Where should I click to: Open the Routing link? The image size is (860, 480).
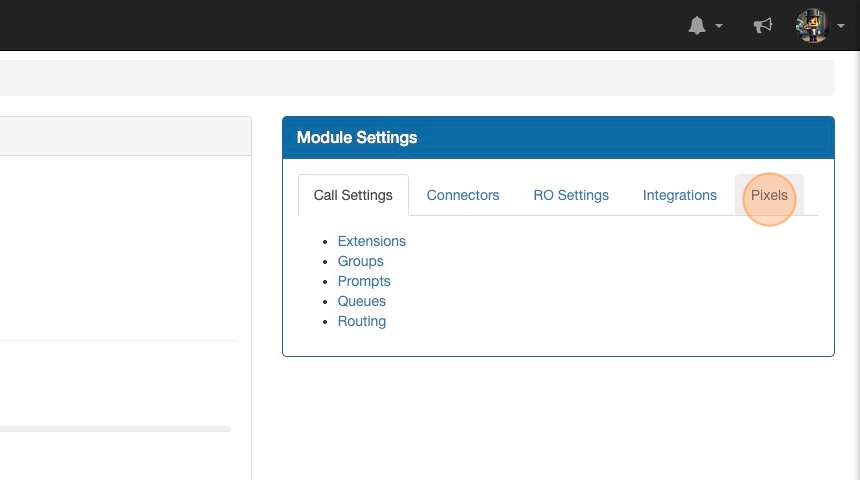tap(362, 321)
